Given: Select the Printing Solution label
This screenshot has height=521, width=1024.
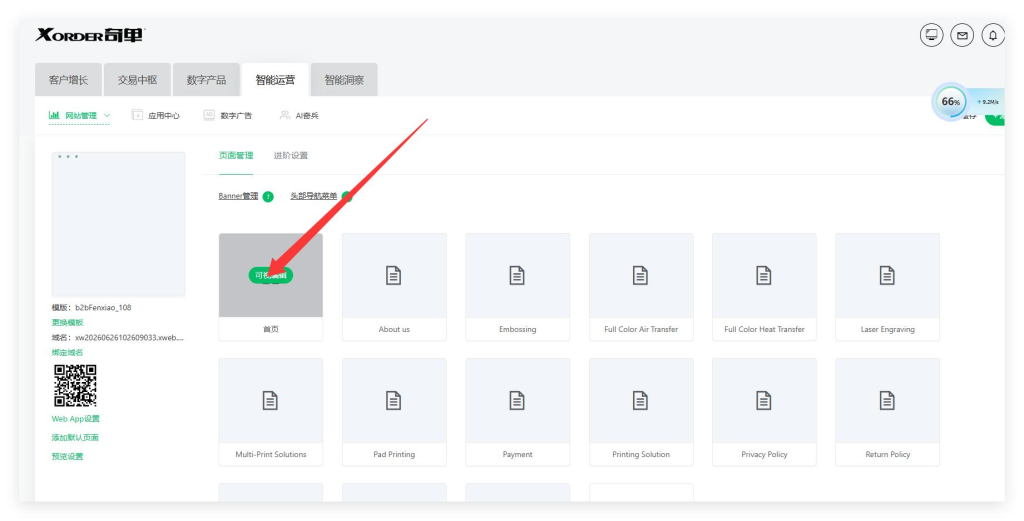Looking at the screenshot, I should click(x=641, y=454).
